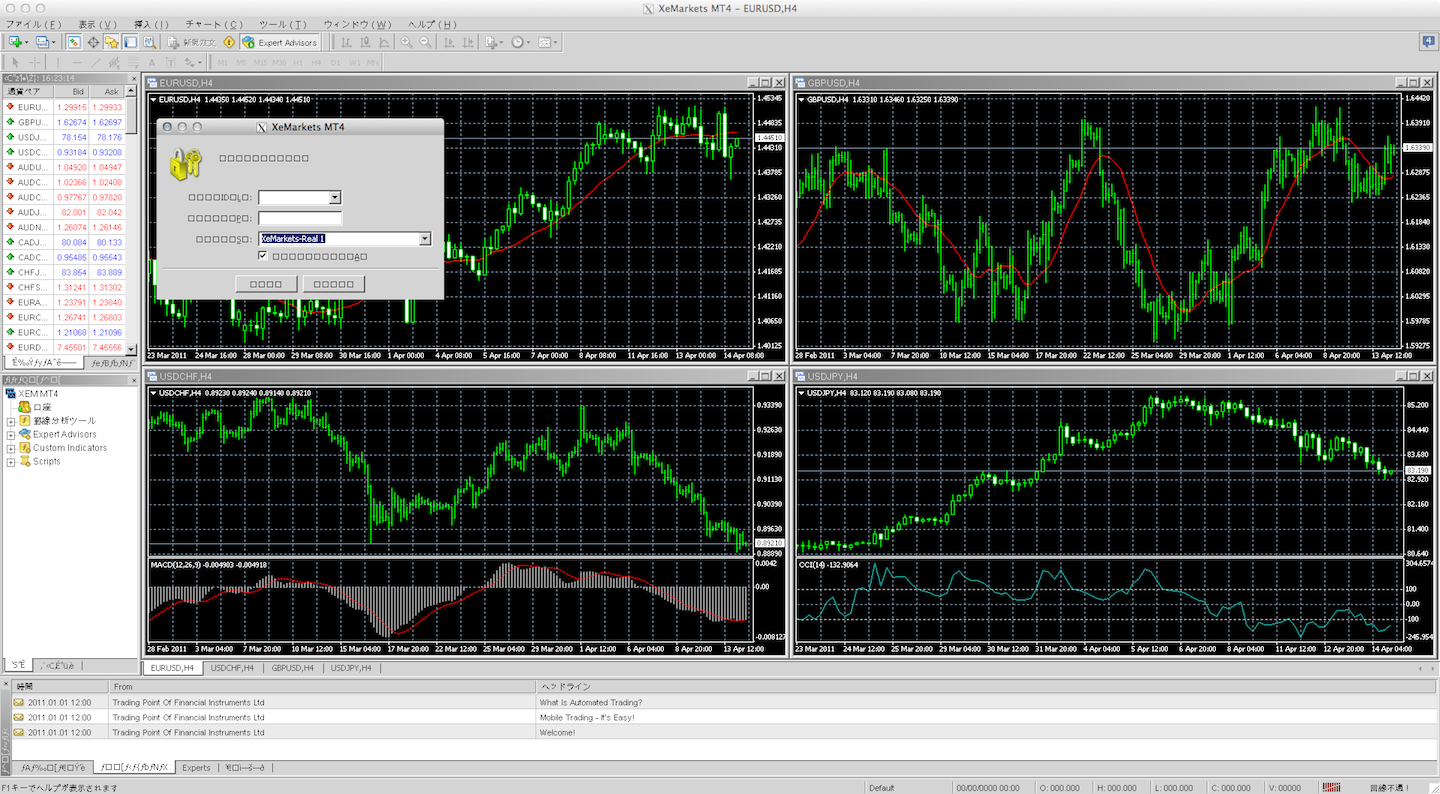Select the GBPU... row in Market Watch
The width and height of the screenshot is (1440, 794).
click(63, 122)
